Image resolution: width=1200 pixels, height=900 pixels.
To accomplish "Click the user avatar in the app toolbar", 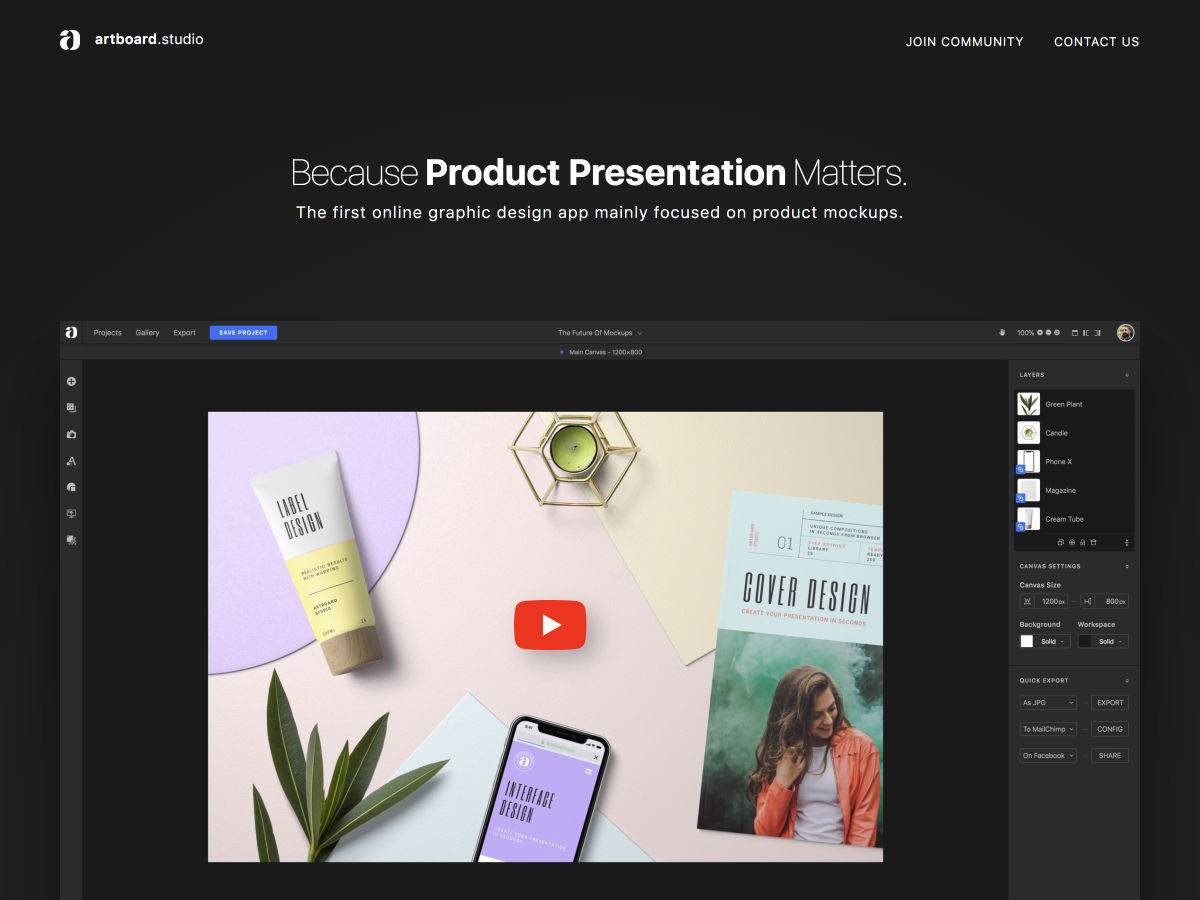I will [1126, 332].
